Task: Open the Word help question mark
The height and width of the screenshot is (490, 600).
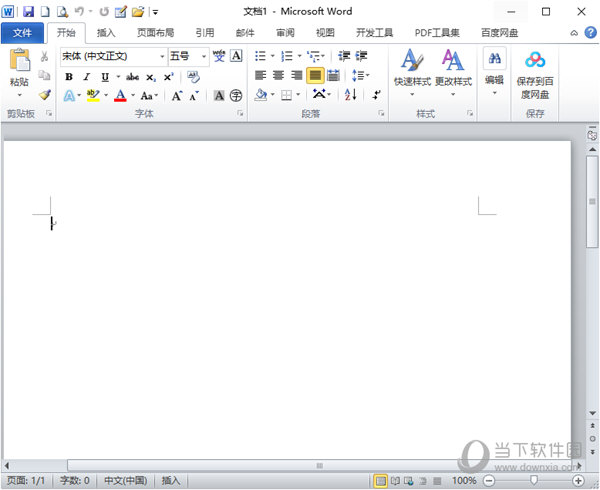Action: click(589, 33)
